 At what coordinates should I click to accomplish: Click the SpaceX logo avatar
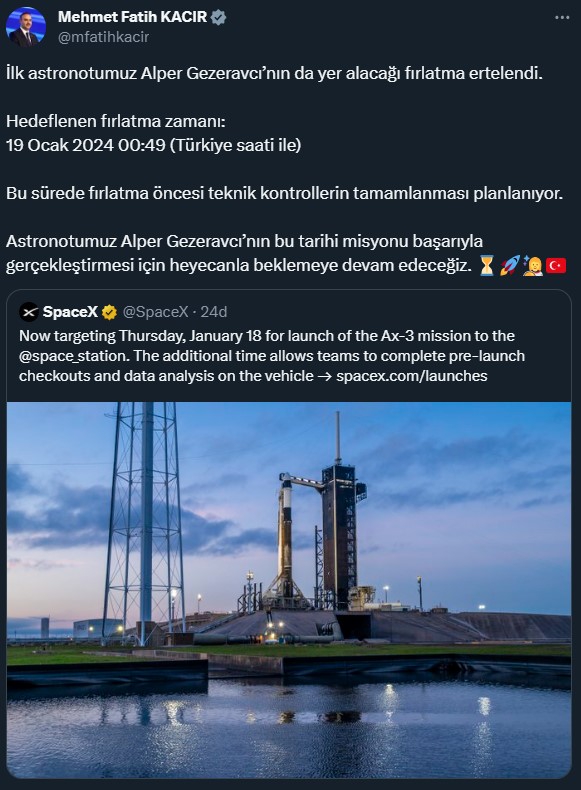pos(29,312)
